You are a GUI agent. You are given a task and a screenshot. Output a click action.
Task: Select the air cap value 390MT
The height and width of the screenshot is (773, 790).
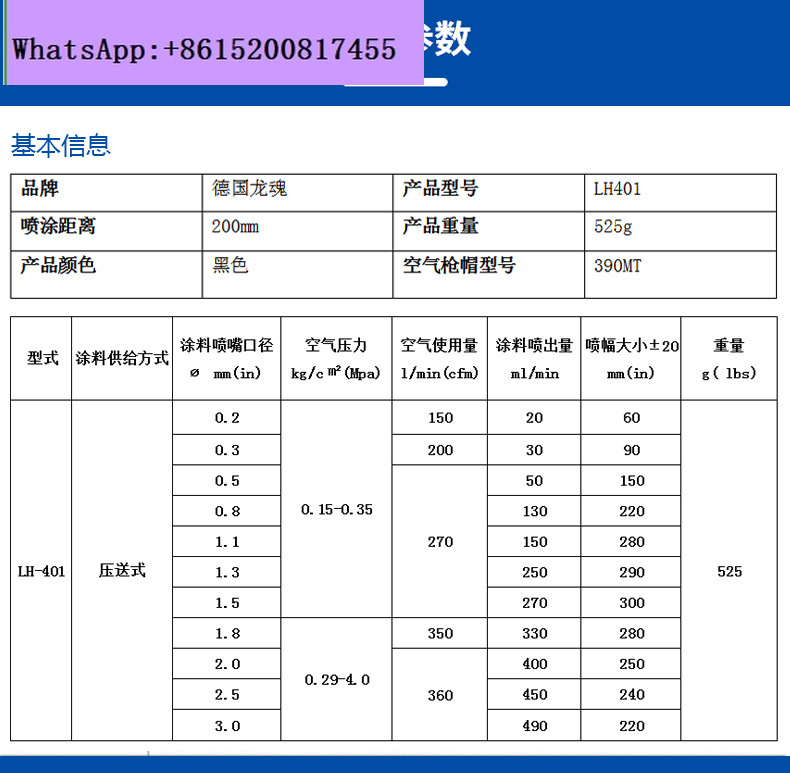coord(618,266)
